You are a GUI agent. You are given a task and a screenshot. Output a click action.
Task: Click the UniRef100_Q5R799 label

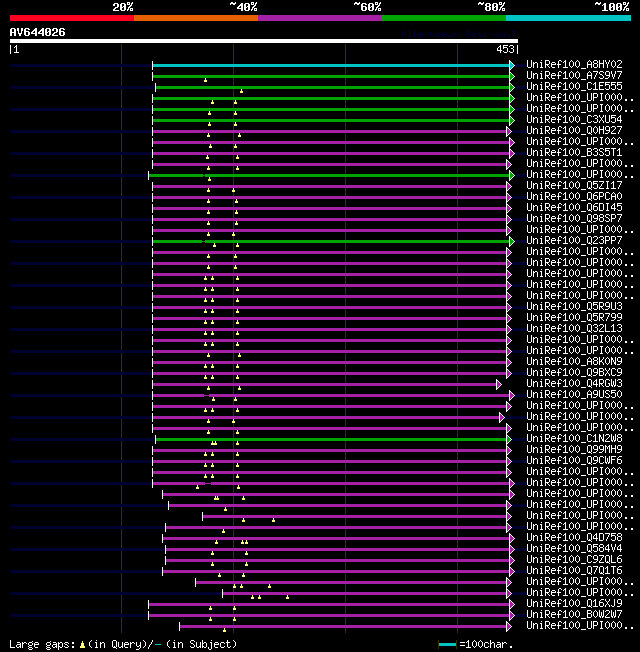574,317
